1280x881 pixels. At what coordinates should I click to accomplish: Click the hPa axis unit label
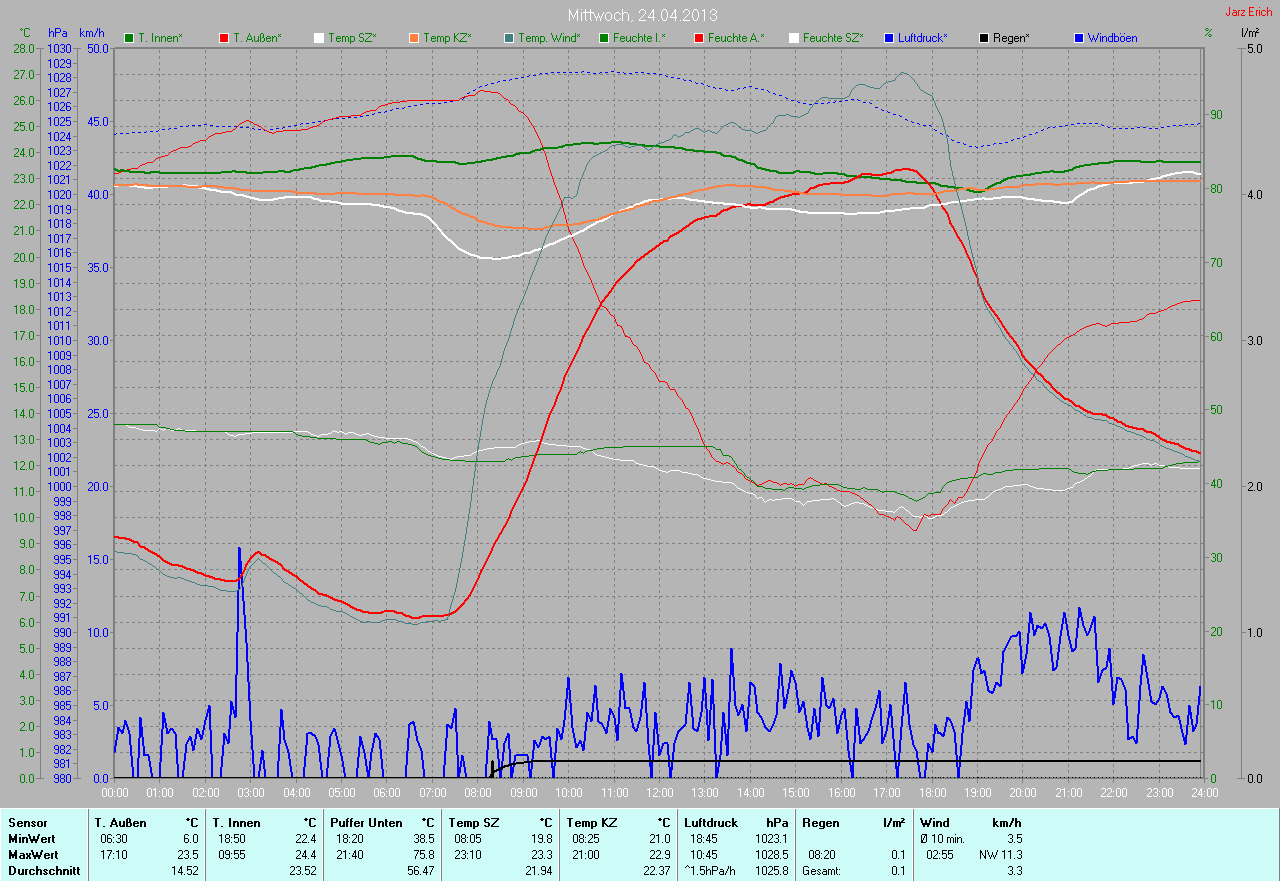click(x=59, y=33)
